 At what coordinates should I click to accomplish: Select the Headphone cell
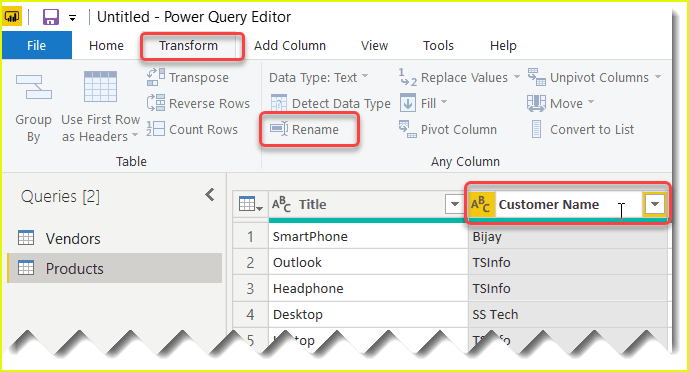pos(368,288)
